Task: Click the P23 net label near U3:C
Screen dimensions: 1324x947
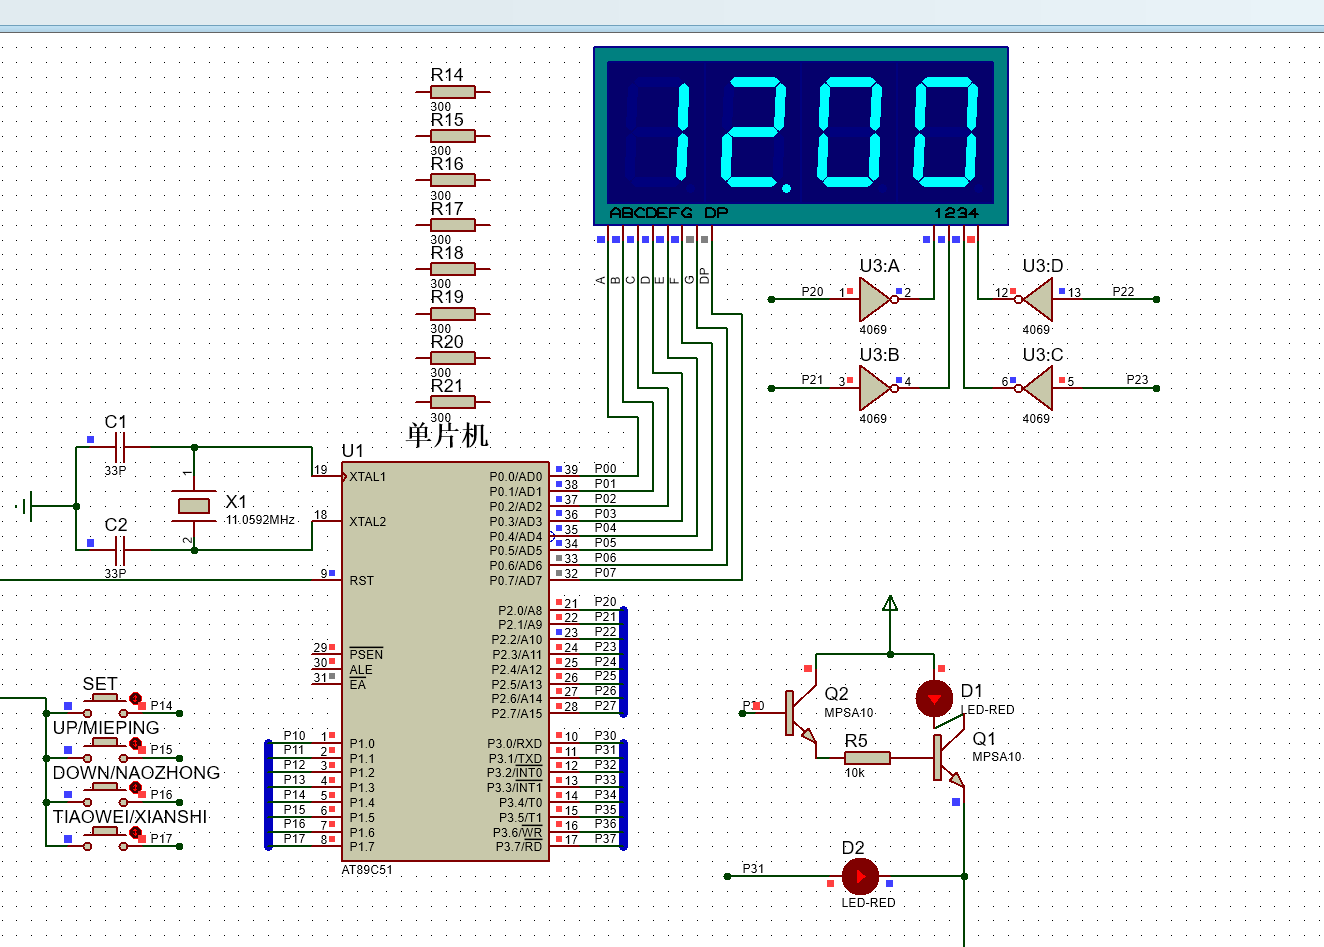Action: click(x=1137, y=380)
